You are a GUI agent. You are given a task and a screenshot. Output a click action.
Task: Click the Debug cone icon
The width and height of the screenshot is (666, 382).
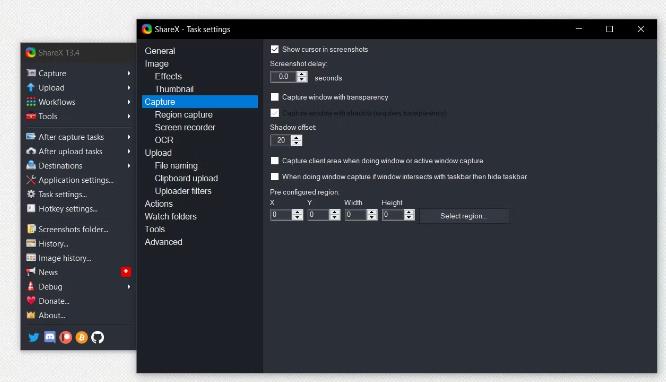pyautogui.click(x=31, y=286)
